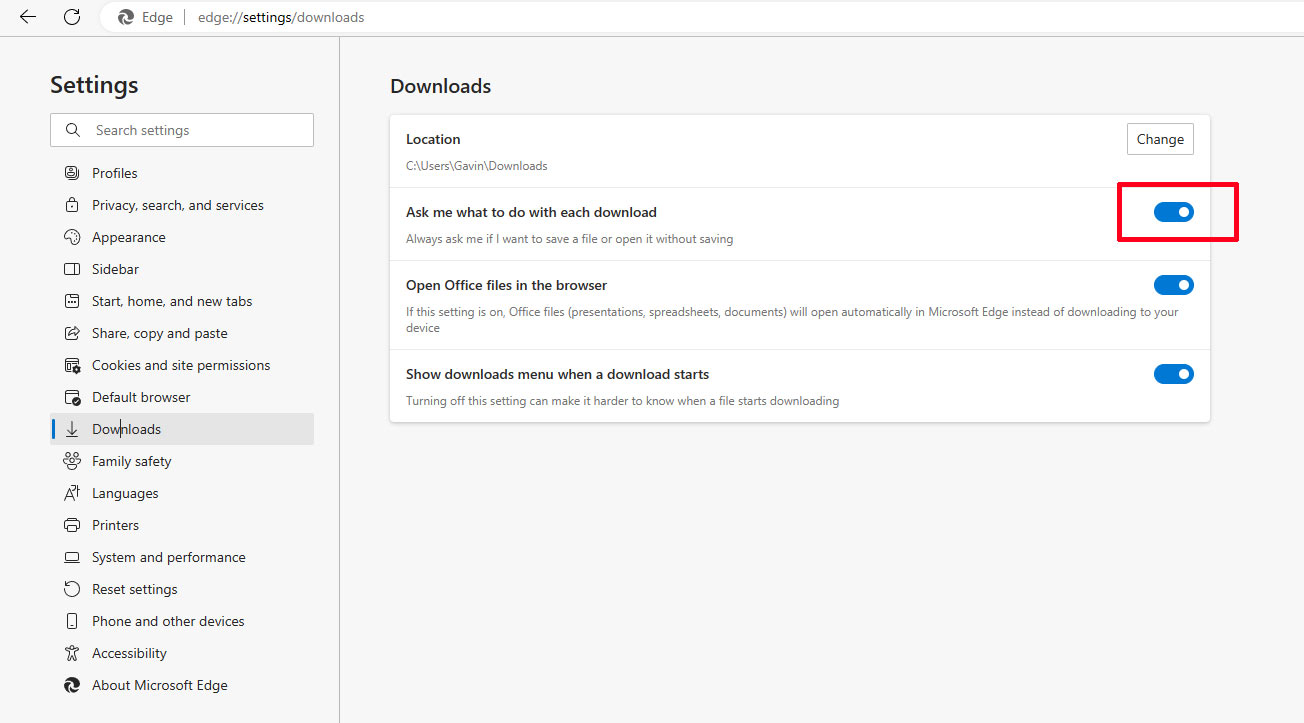This screenshot has height=723, width=1304.
Task: Click the Appearance palette icon
Action: pos(72,237)
